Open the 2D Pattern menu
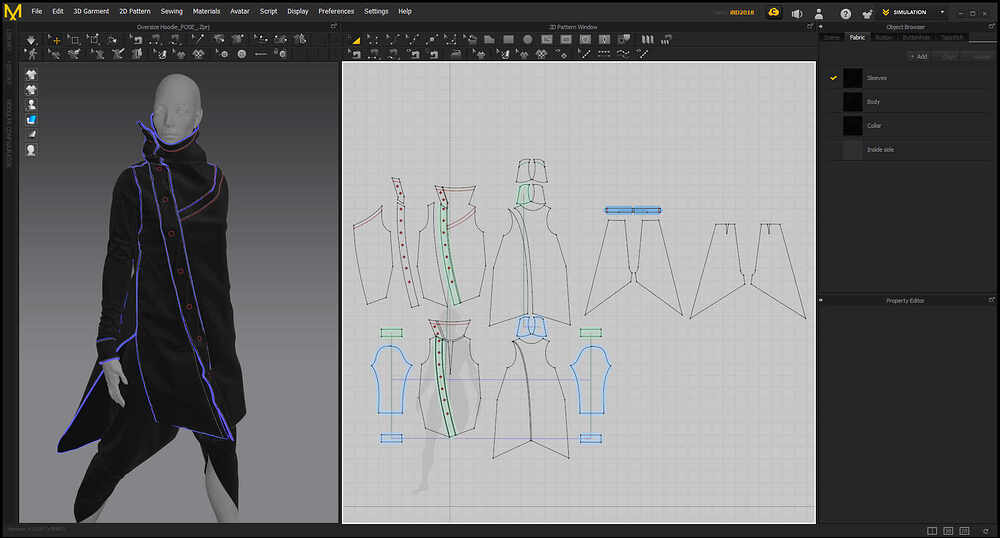 pos(135,11)
